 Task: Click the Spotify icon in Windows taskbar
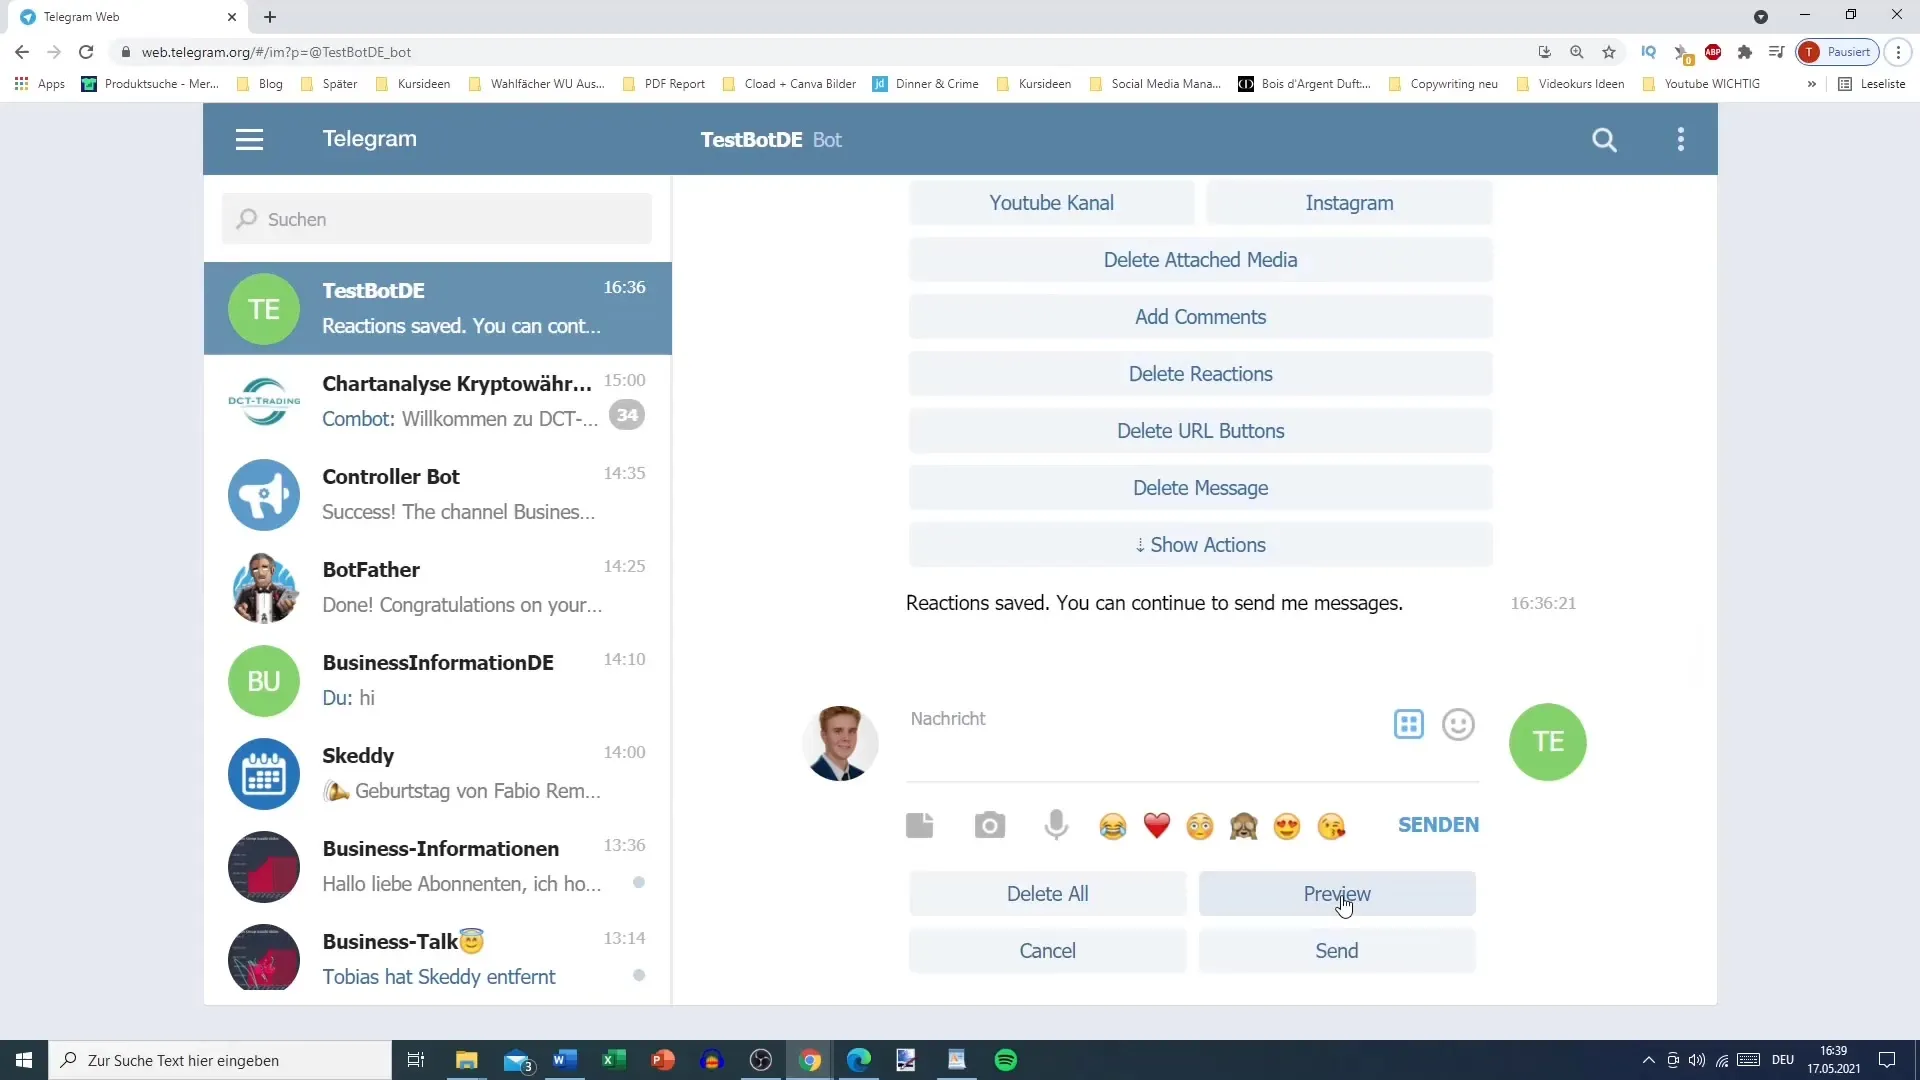pos(1007,1060)
